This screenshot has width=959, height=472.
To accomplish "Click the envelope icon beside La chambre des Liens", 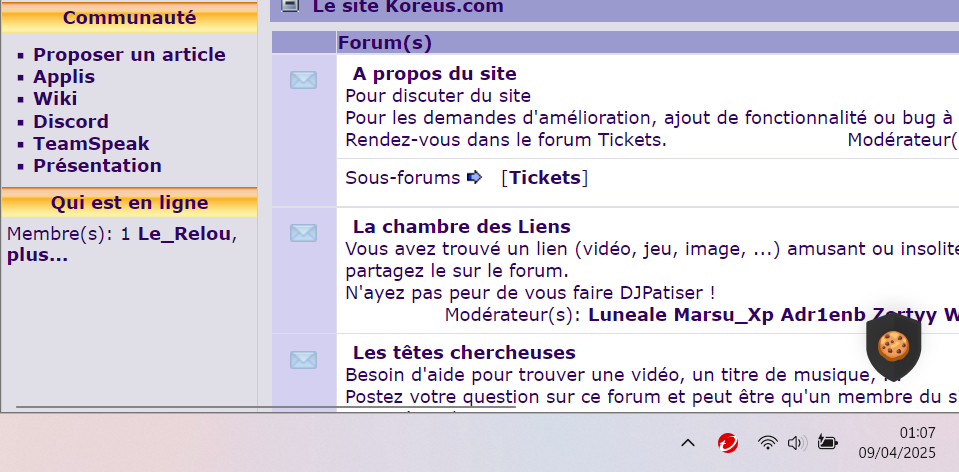I will tap(303, 233).
